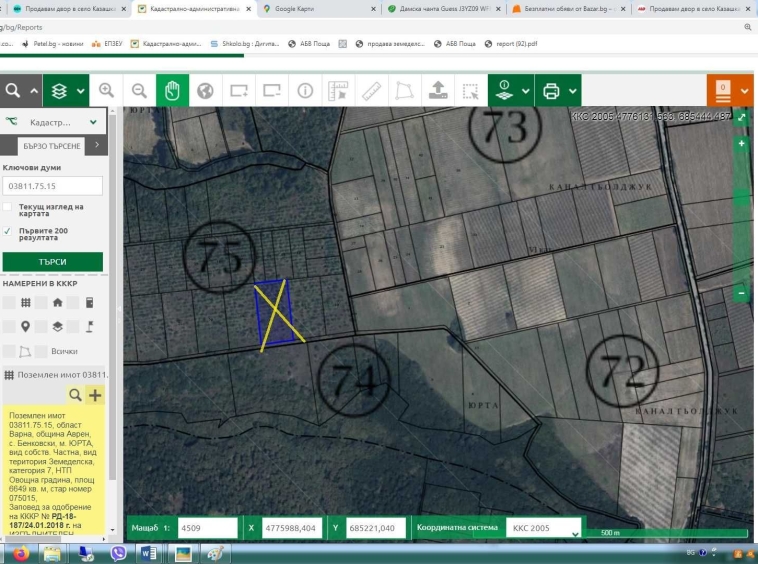Viewport: 758px width, 564px height.
Task: Click the zoom out magnifier tool
Action: point(139,91)
